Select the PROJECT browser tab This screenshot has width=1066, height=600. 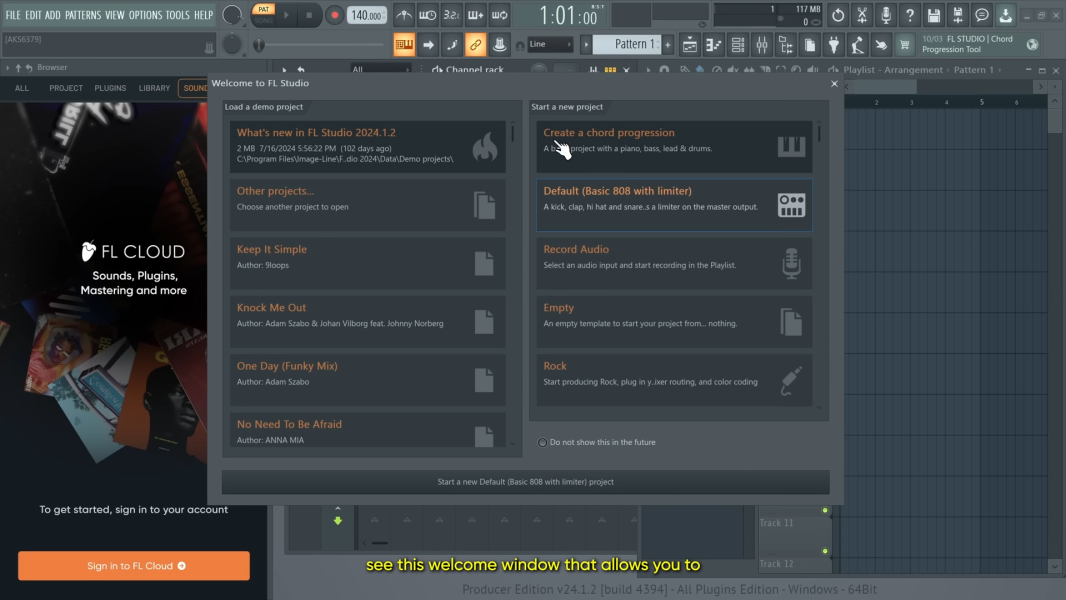tap(66, 88)
